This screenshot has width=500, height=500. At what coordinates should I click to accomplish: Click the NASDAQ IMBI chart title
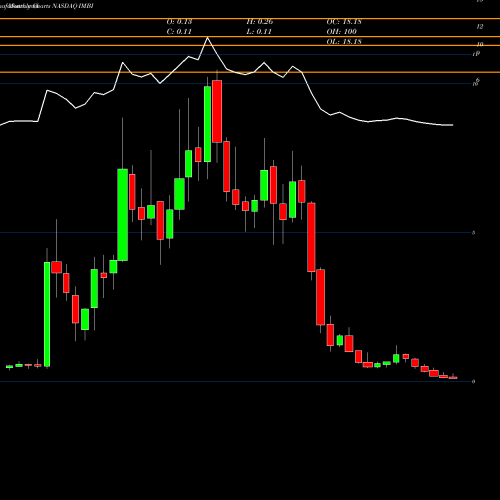point(47,6)
